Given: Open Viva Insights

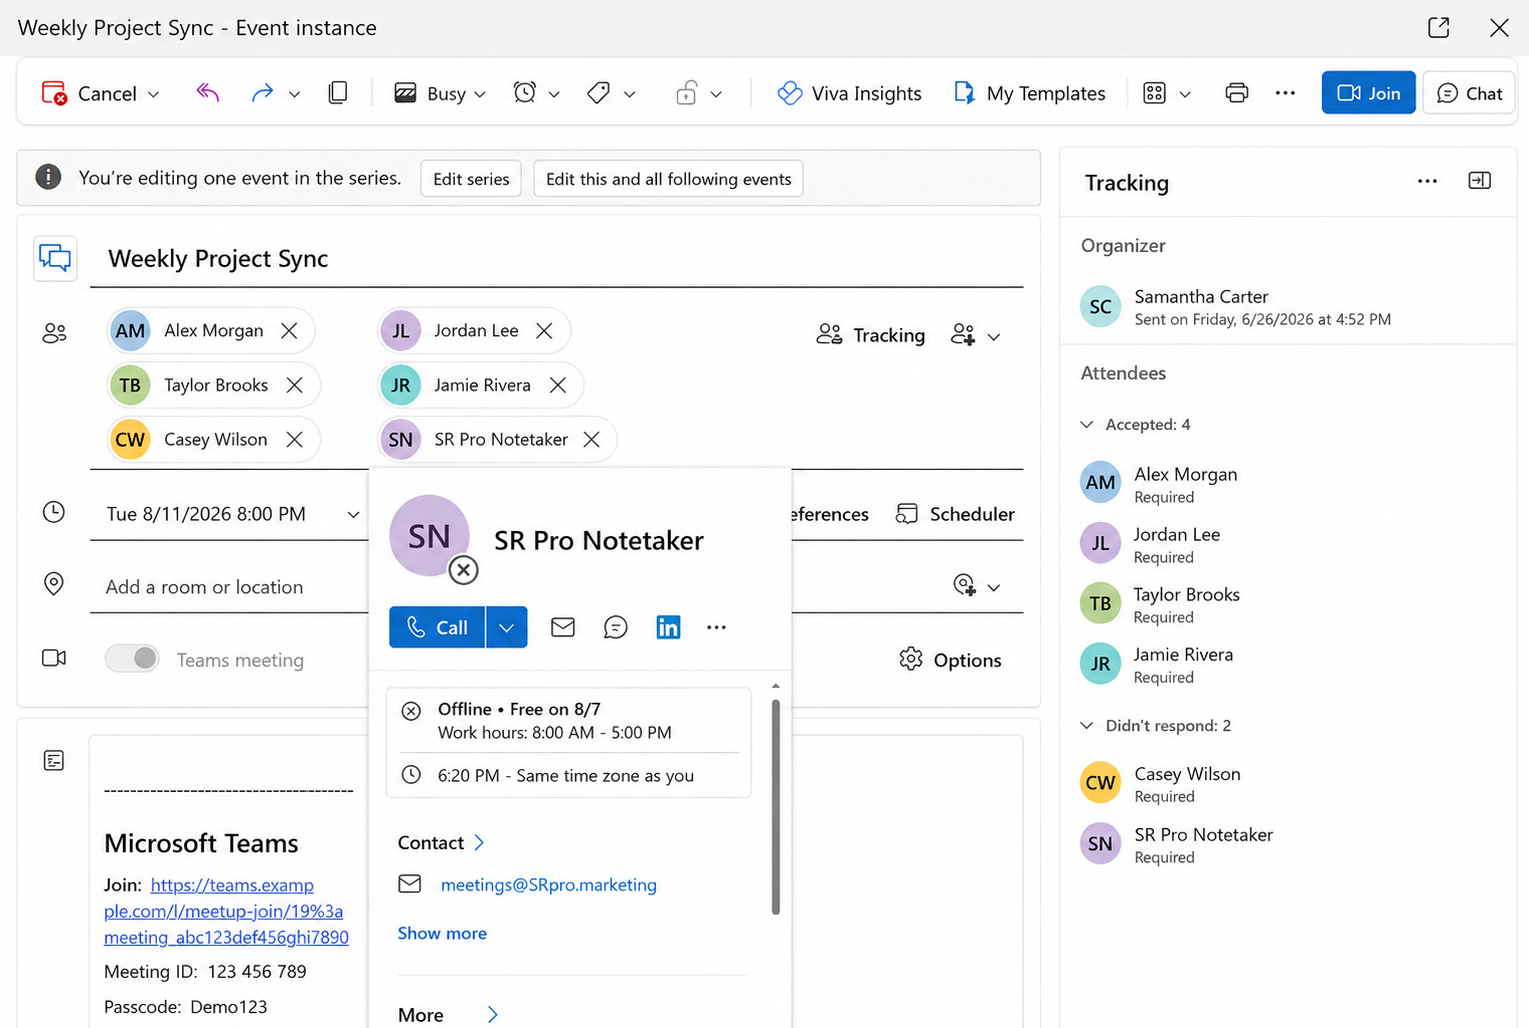Looking at the screenshot, I should 850,93.
